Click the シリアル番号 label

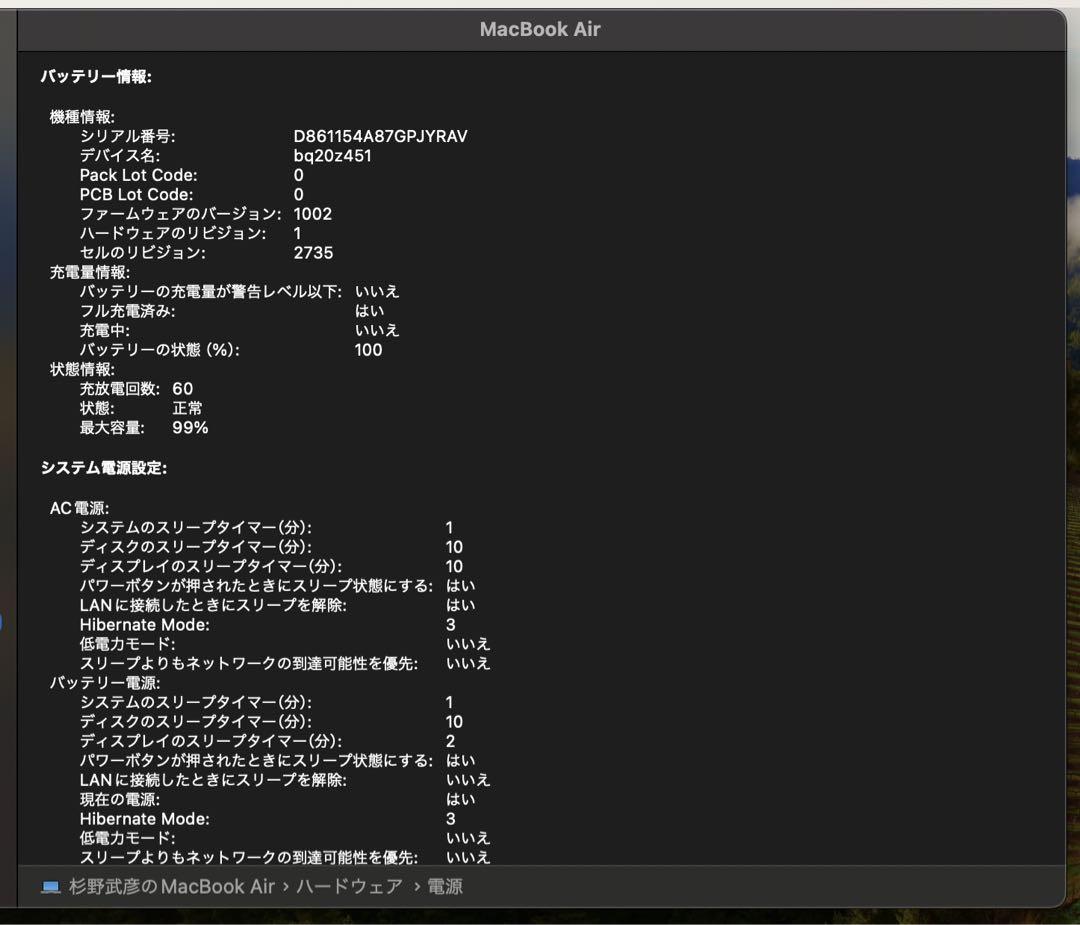pos(127,136)
